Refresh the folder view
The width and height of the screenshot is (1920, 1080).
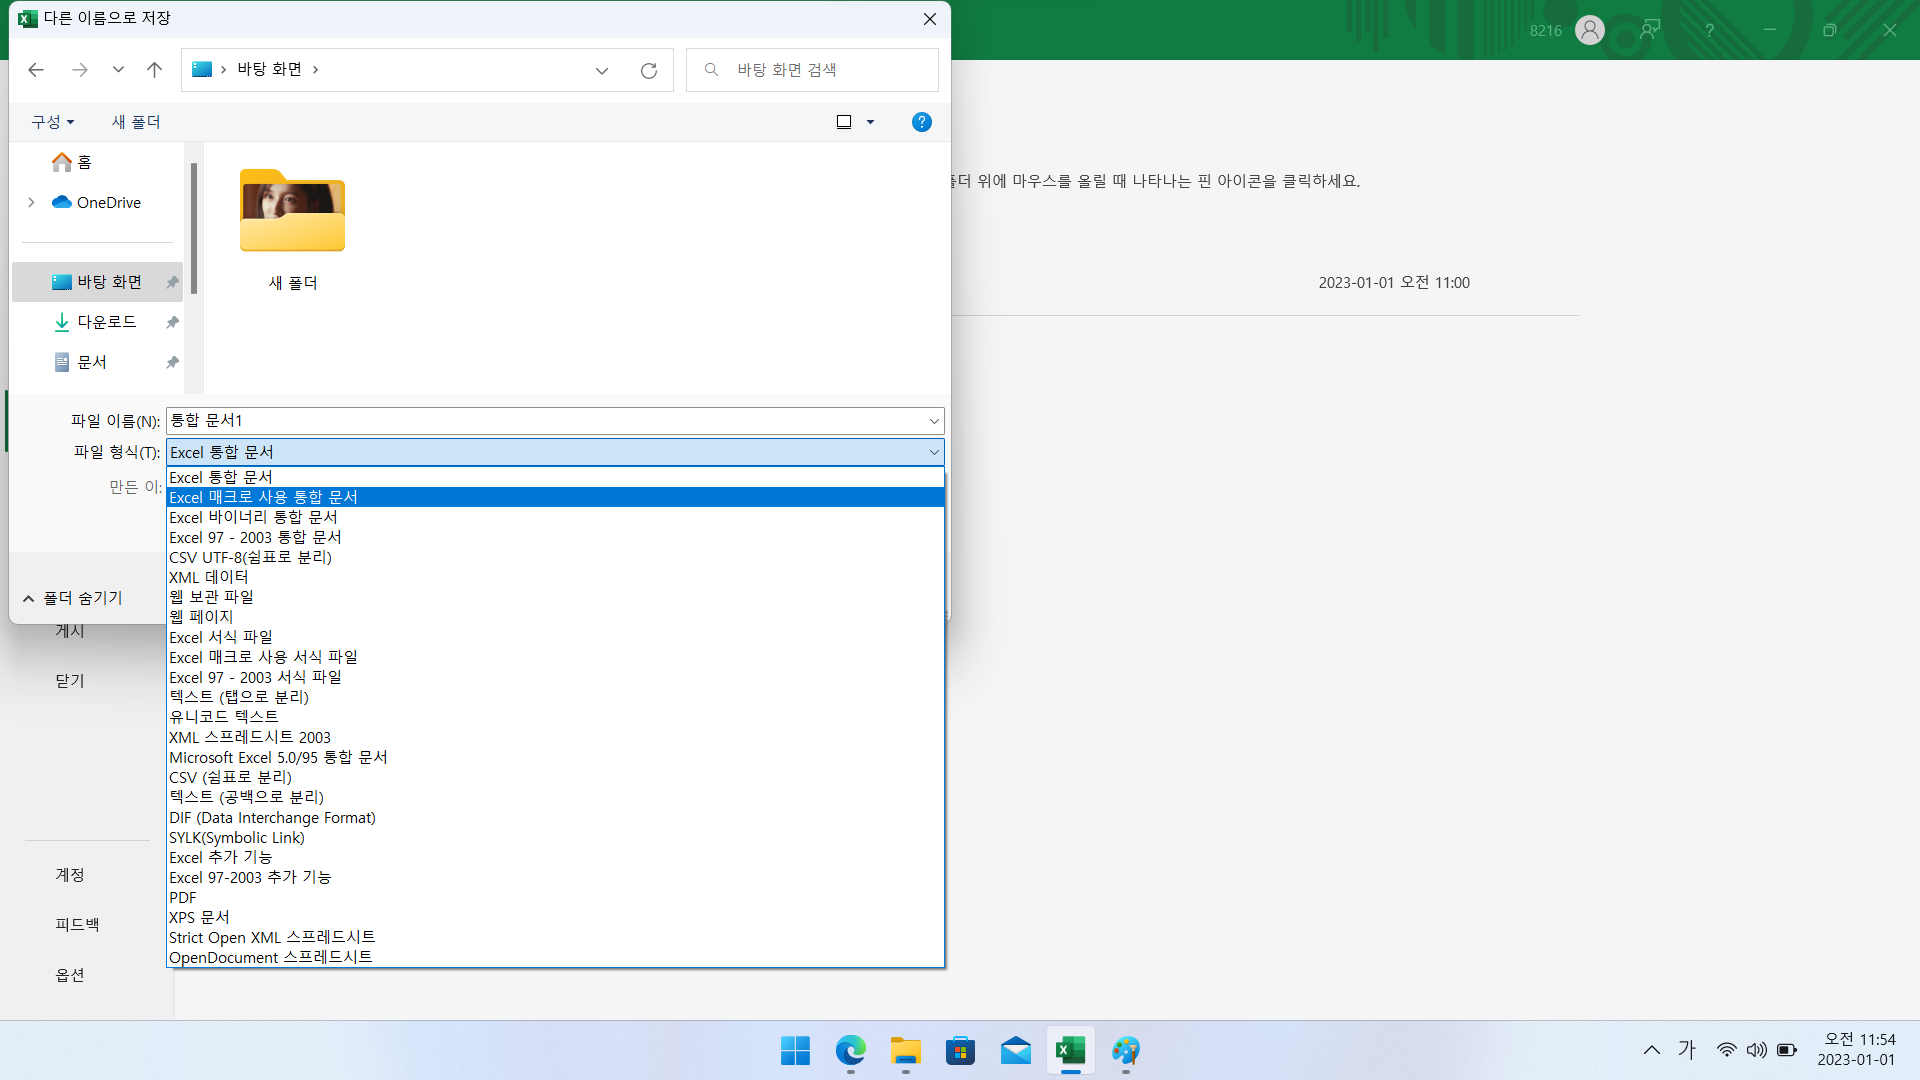point(649,70)
